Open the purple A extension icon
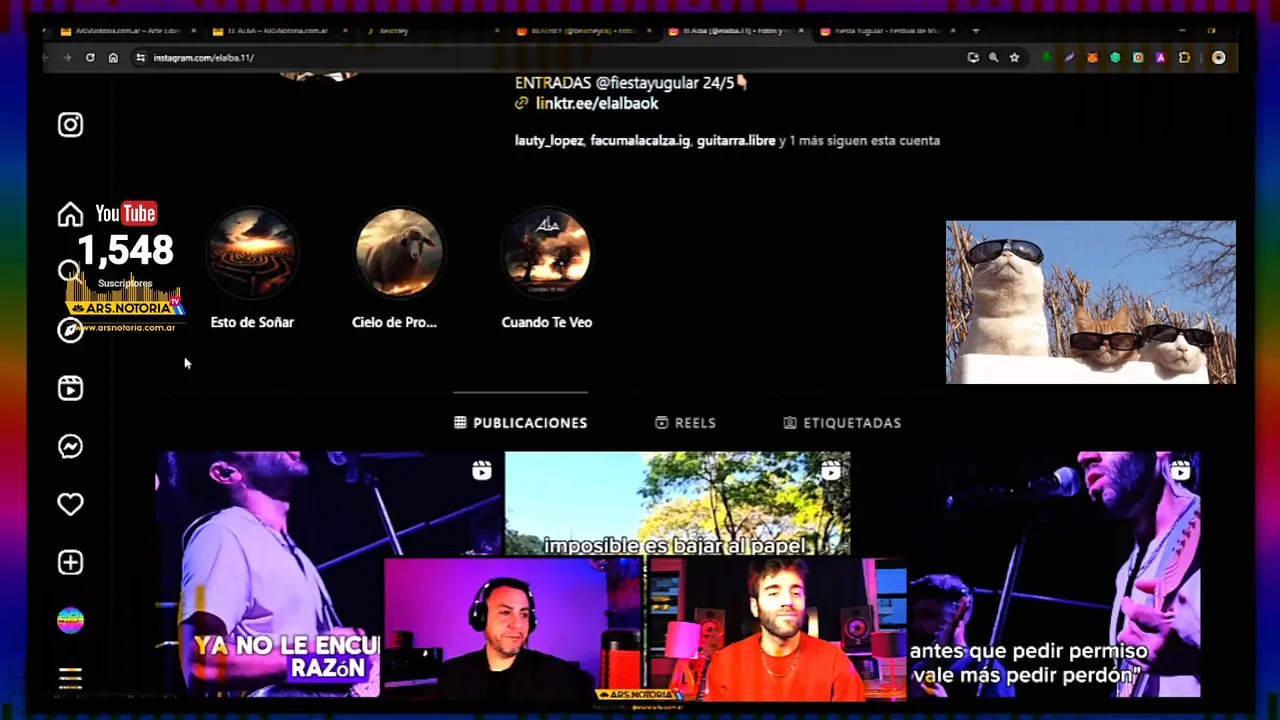1280x720 pixels. (1160, 58)
